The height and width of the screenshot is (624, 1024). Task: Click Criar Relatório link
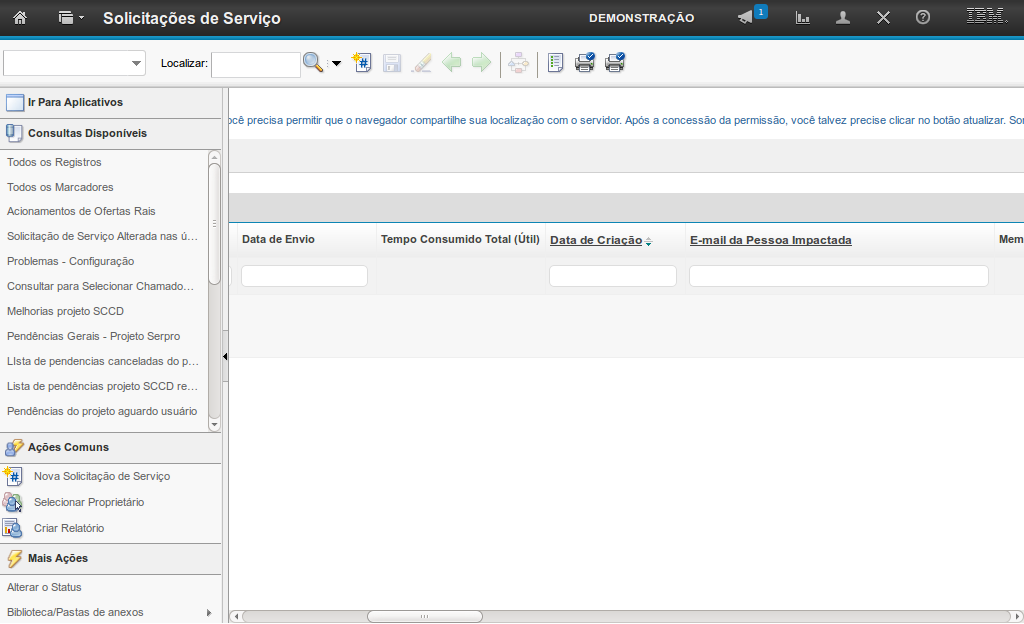(68, 528)
